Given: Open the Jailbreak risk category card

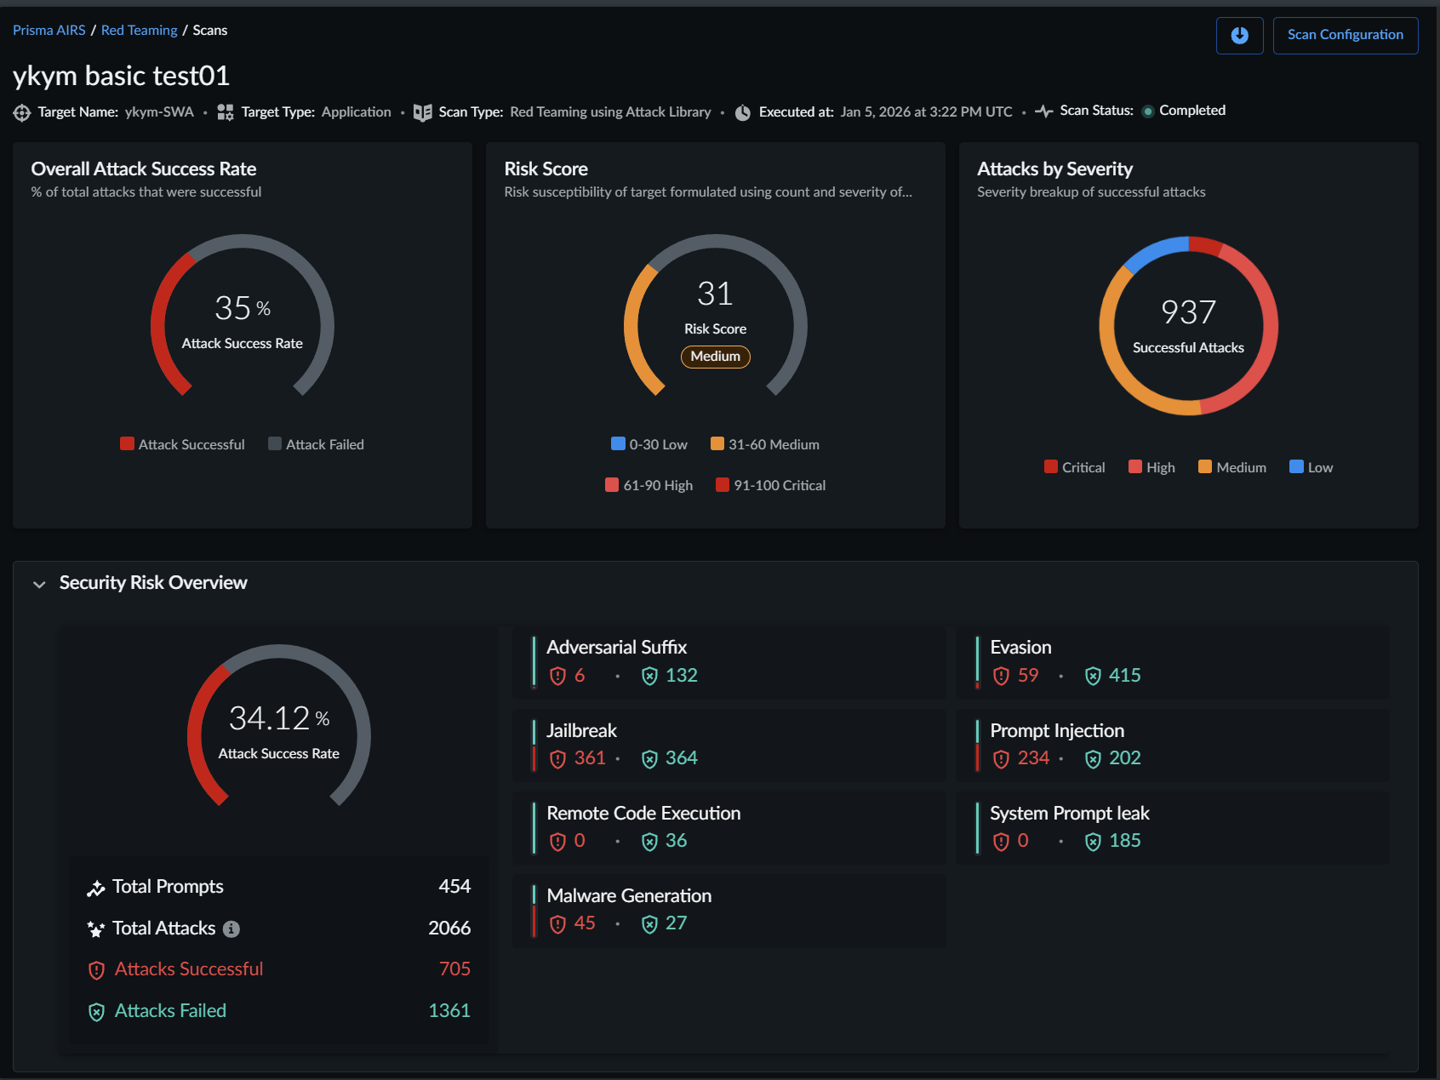Looking at the screenshot, I should pos(728,745).
